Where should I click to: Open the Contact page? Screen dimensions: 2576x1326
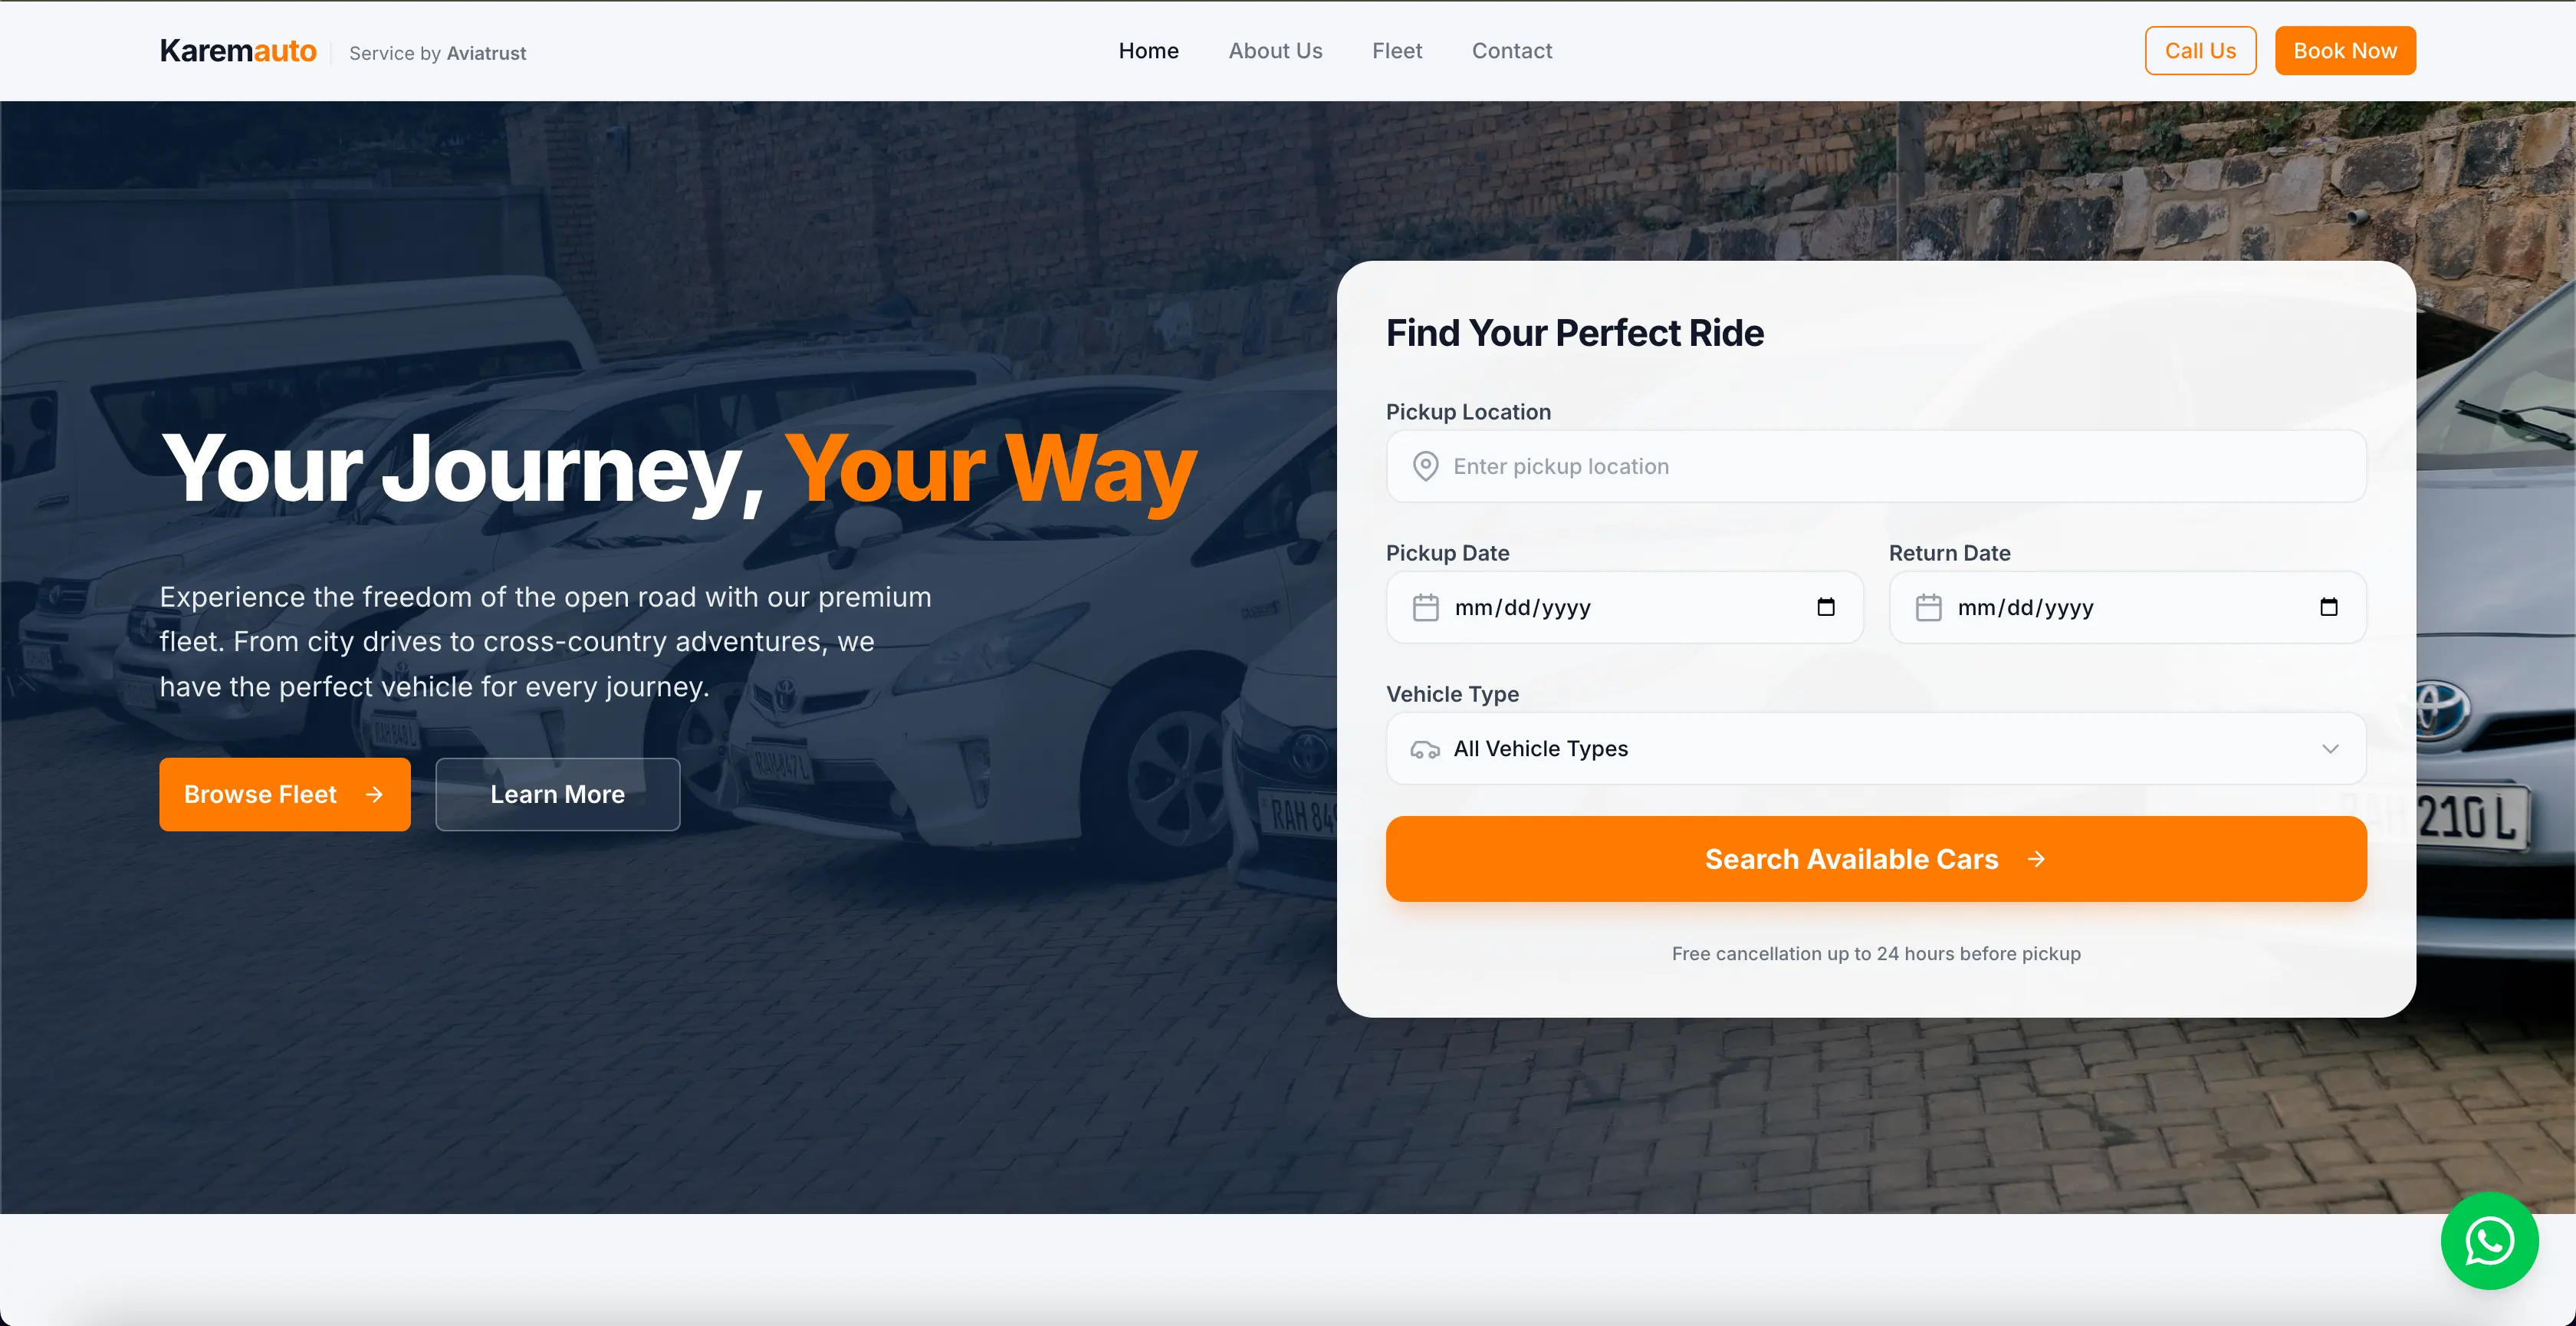pyautogui.click(x=1511, y=51)
